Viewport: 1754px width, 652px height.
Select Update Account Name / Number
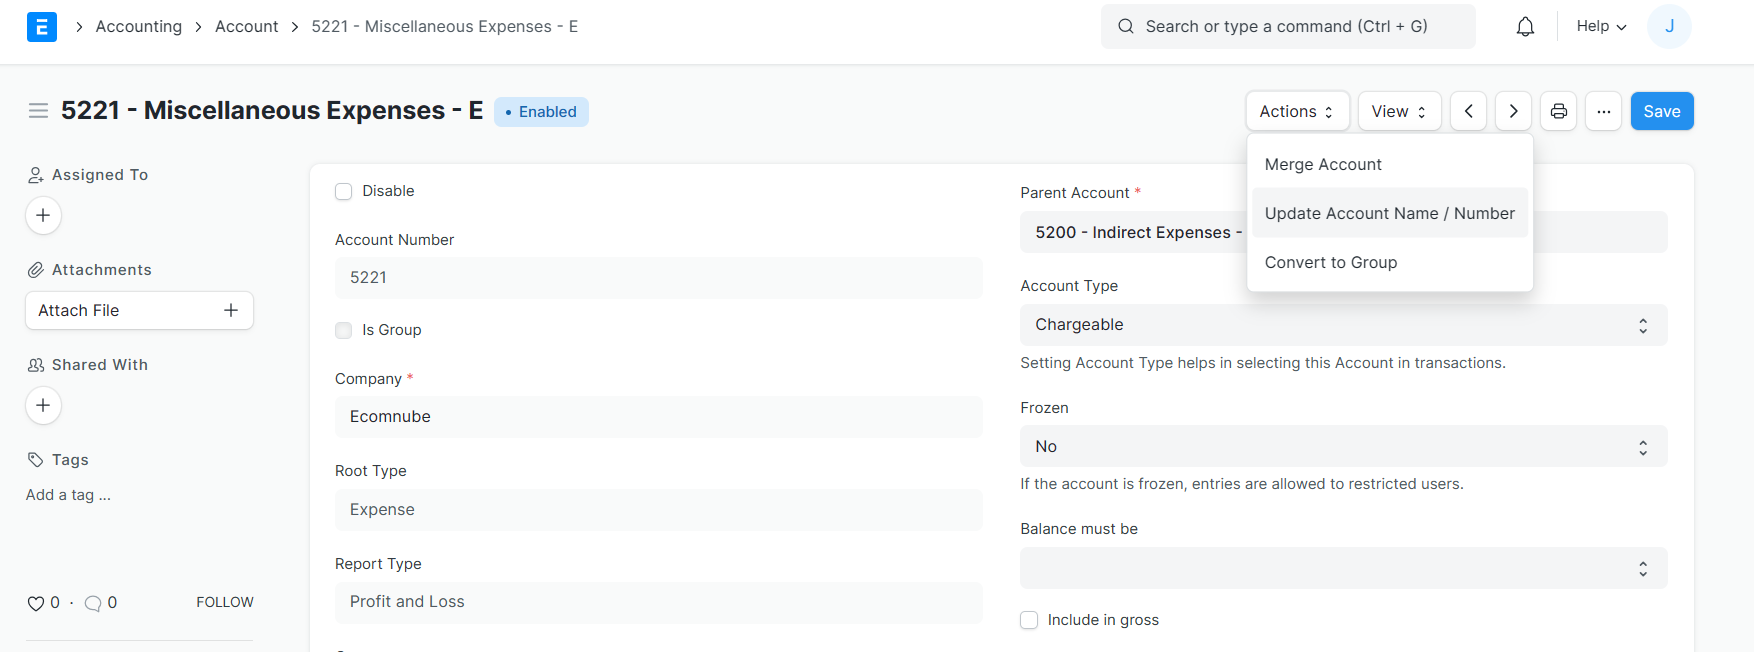coord(1390,213)
